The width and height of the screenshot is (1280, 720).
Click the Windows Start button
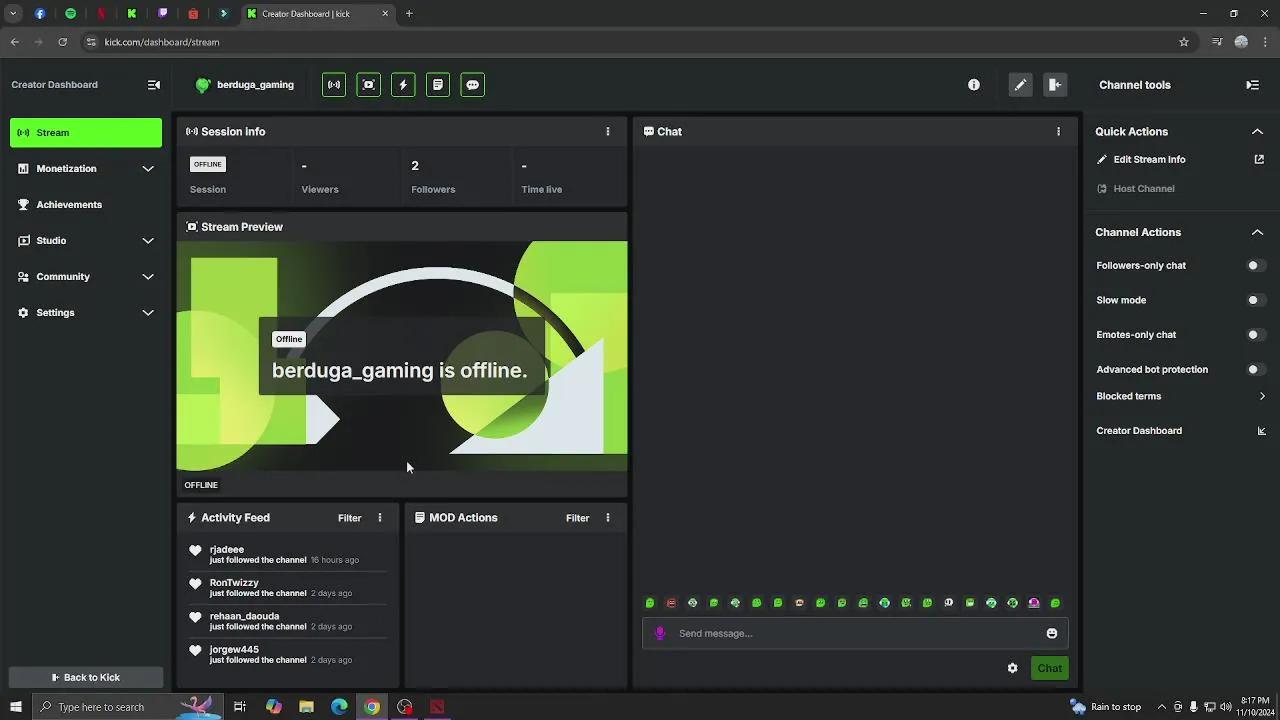15,707
